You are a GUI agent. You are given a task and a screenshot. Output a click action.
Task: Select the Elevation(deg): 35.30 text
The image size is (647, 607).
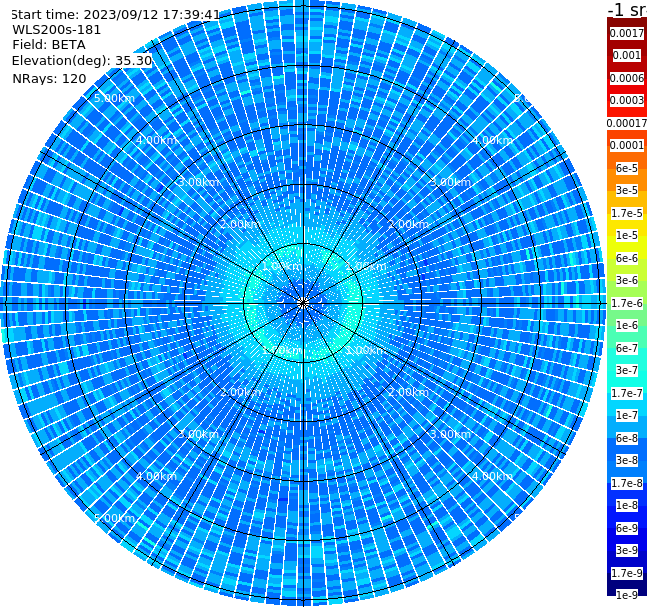click(x=82, y=61)
